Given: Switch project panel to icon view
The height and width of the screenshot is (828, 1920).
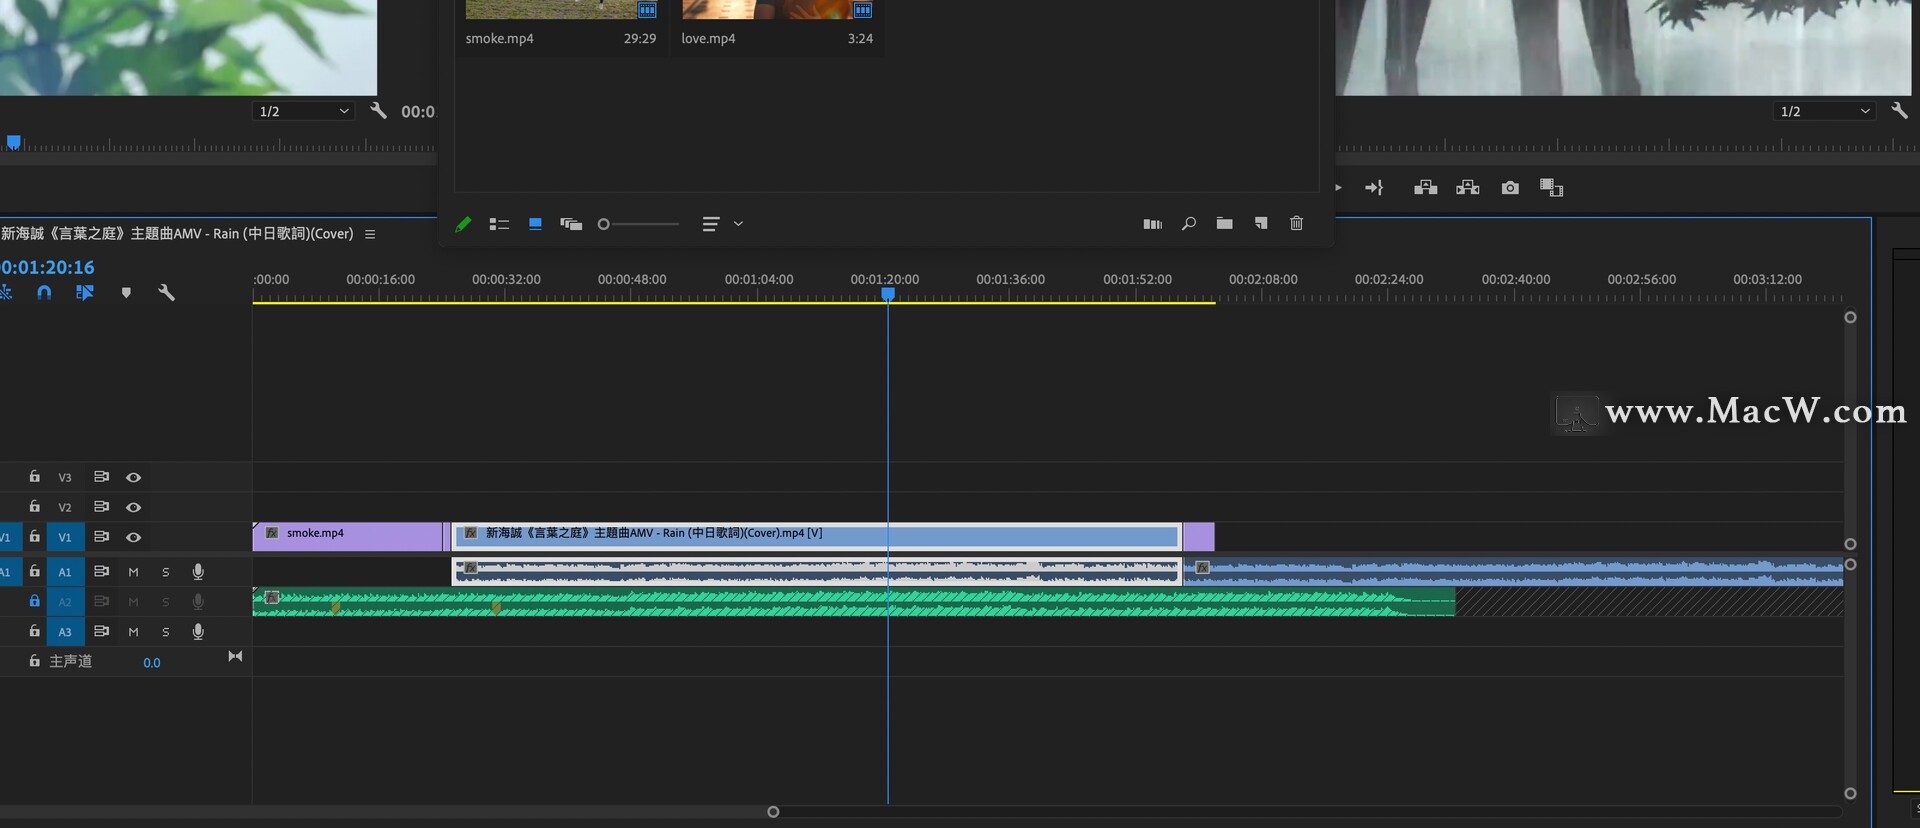Looking at the screenshot, I should pos(535,224).
